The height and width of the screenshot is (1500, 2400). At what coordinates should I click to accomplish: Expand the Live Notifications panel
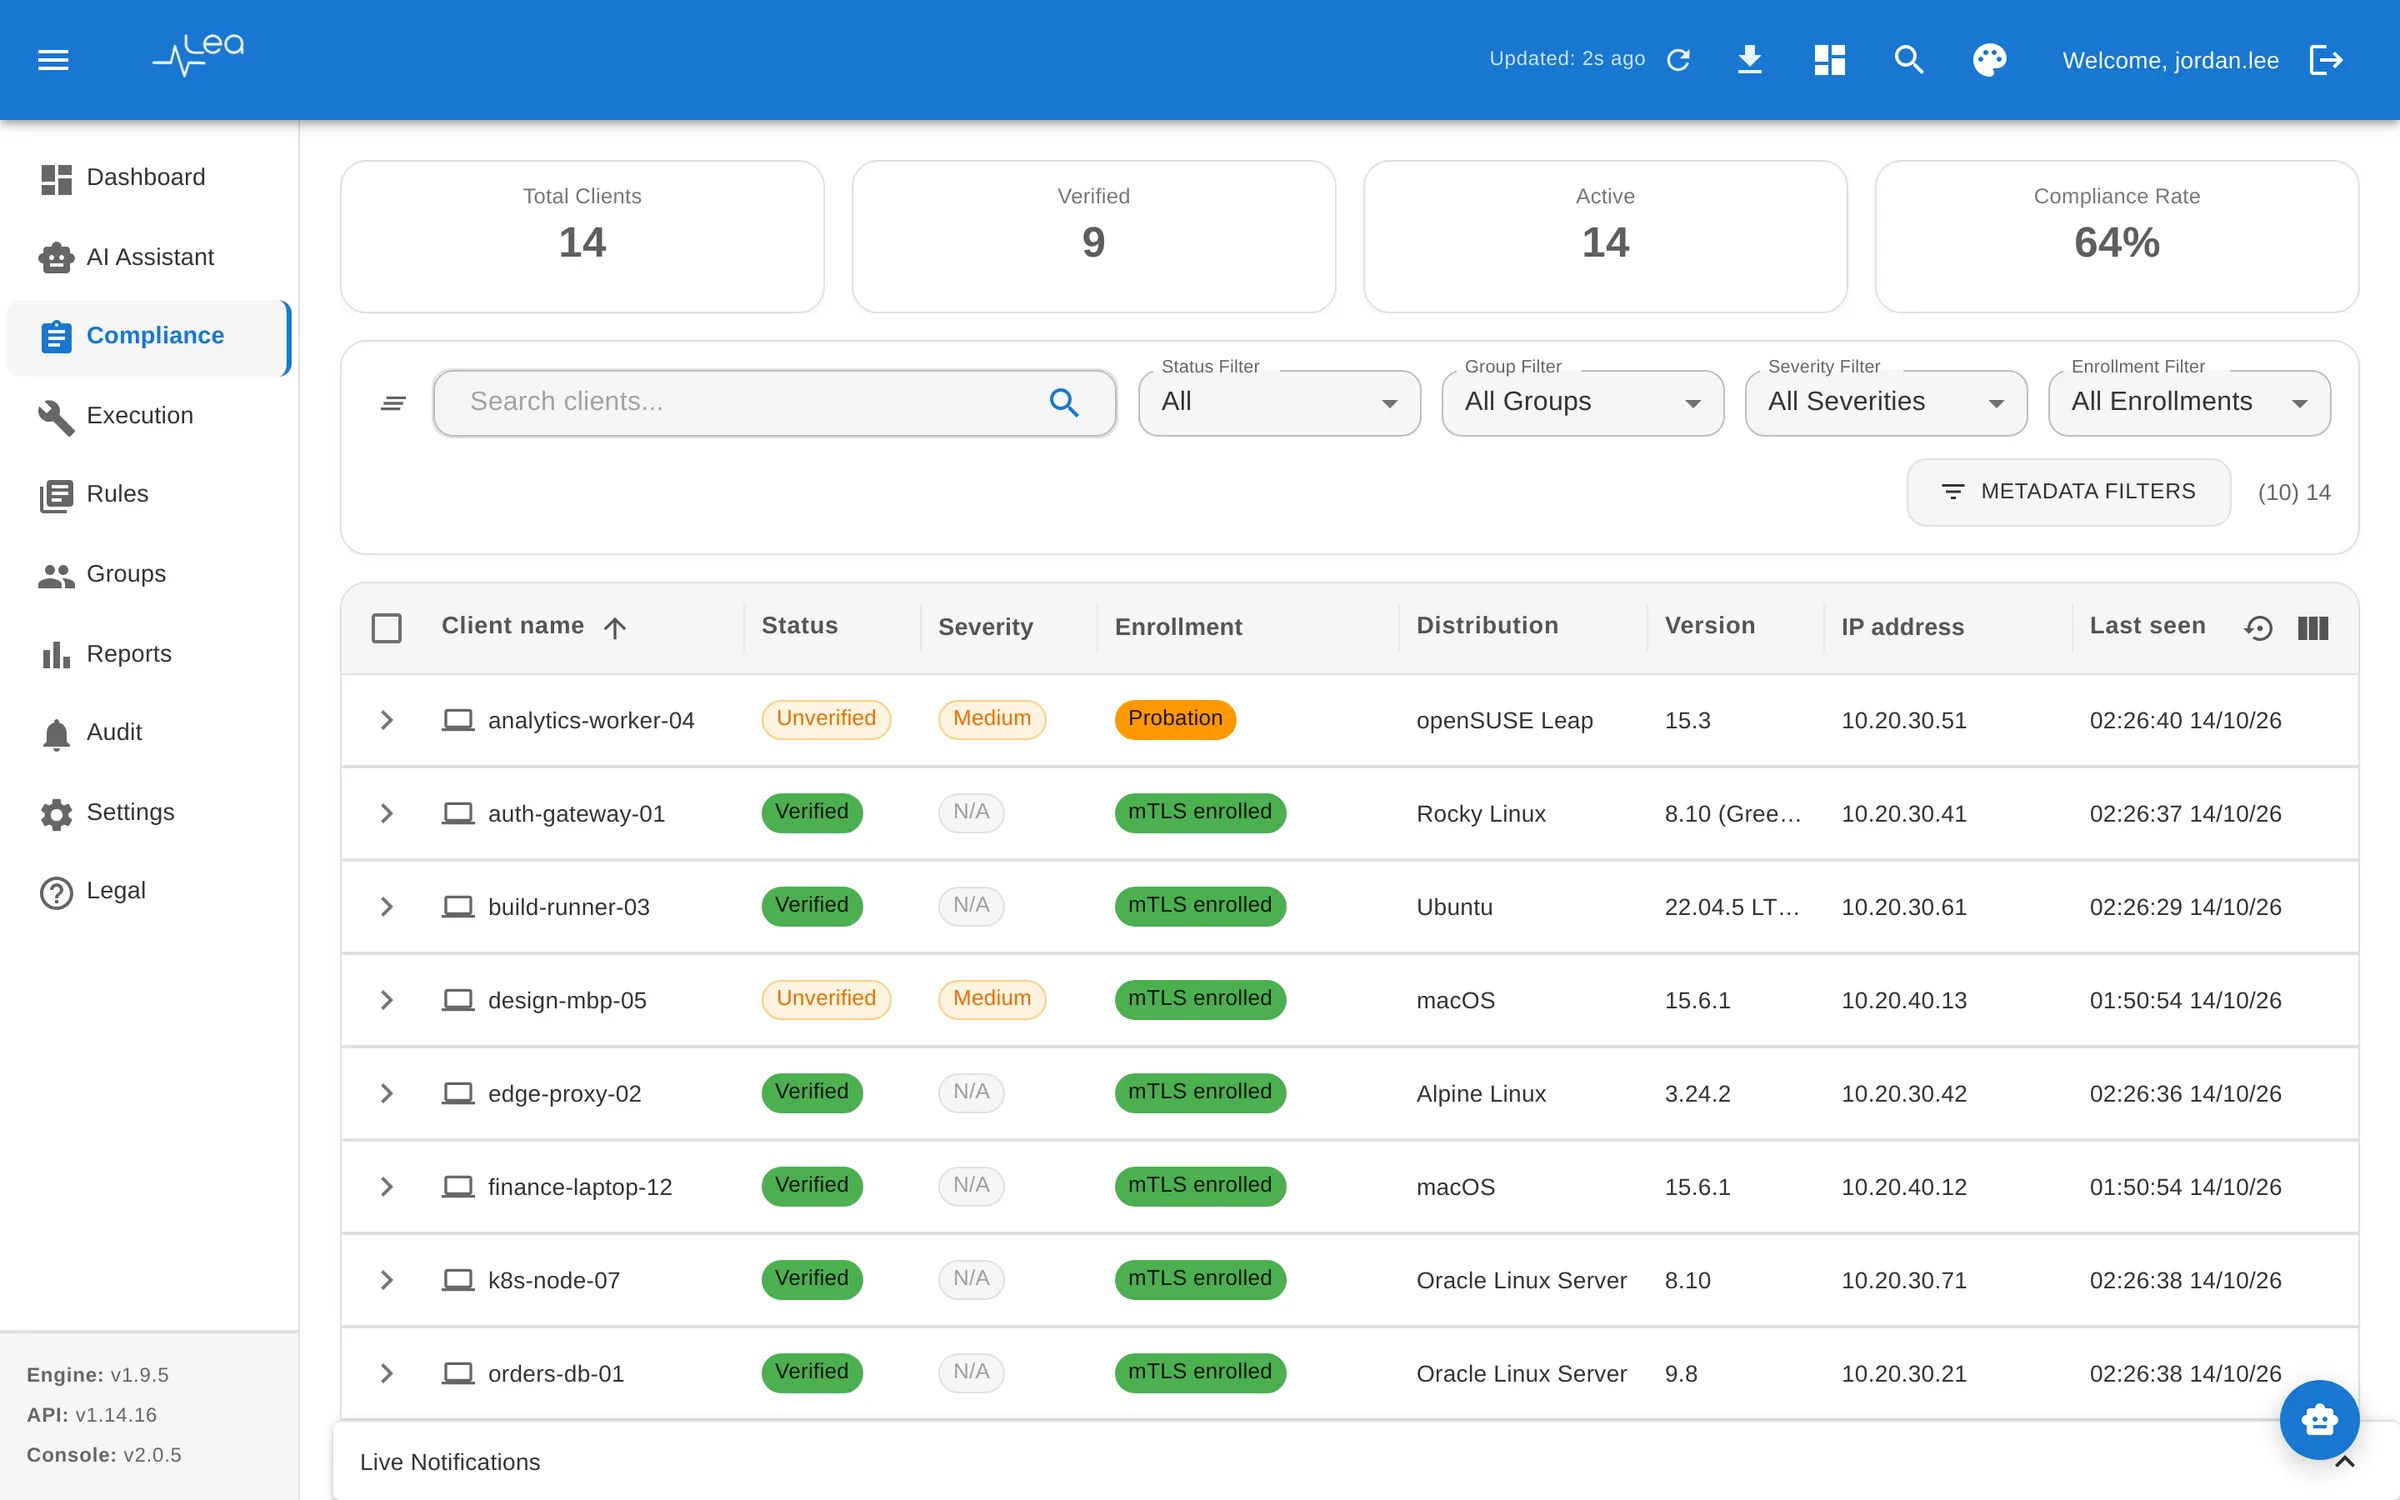pyautogui.click(x=2344, y=1463)
